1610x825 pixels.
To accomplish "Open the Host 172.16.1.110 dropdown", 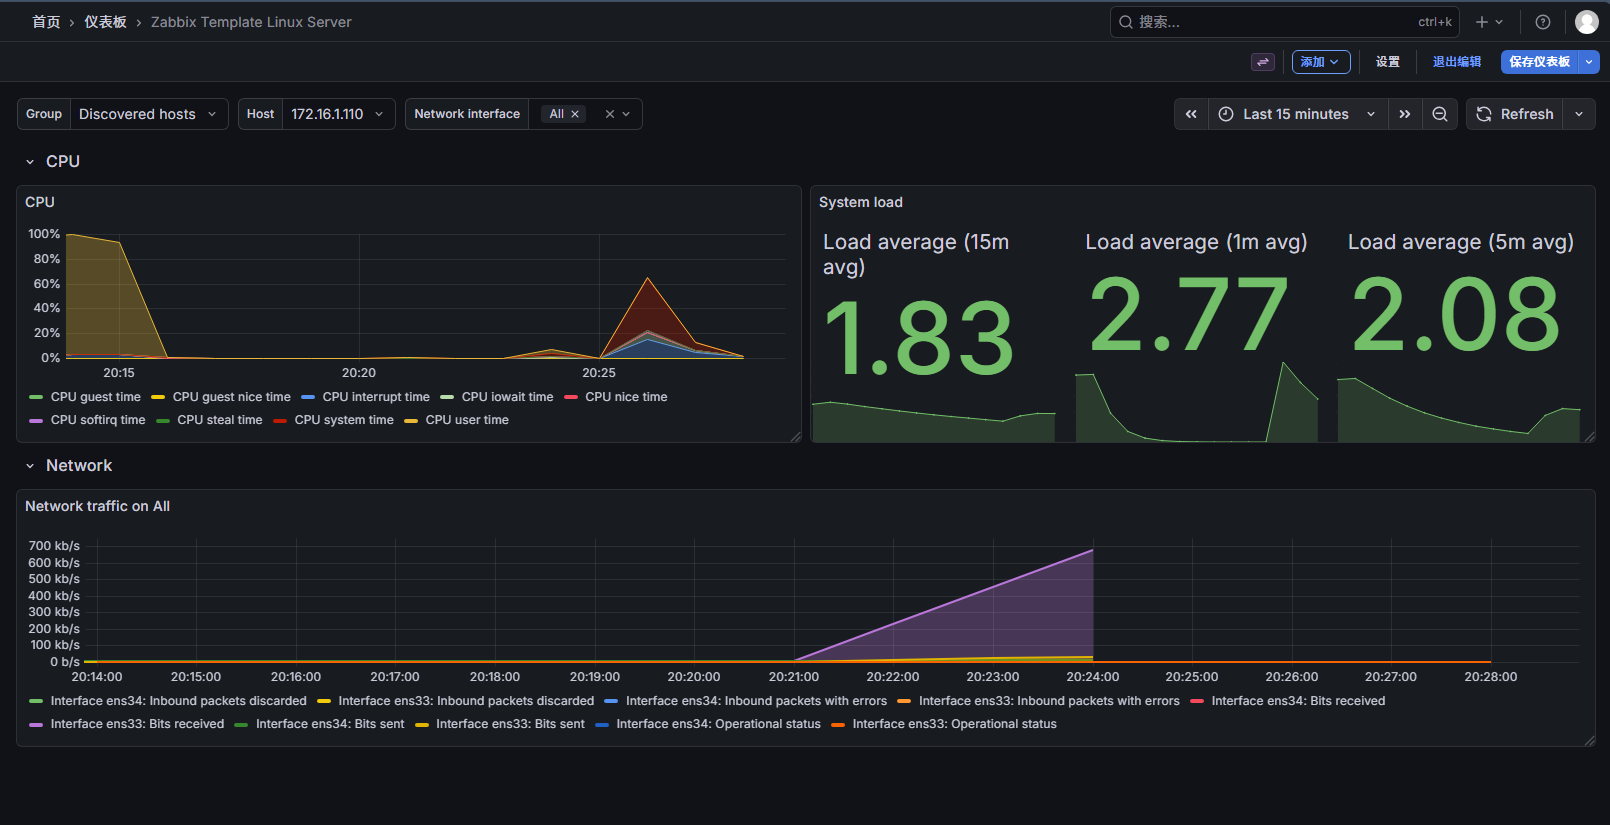I will [x=338, y=114].
